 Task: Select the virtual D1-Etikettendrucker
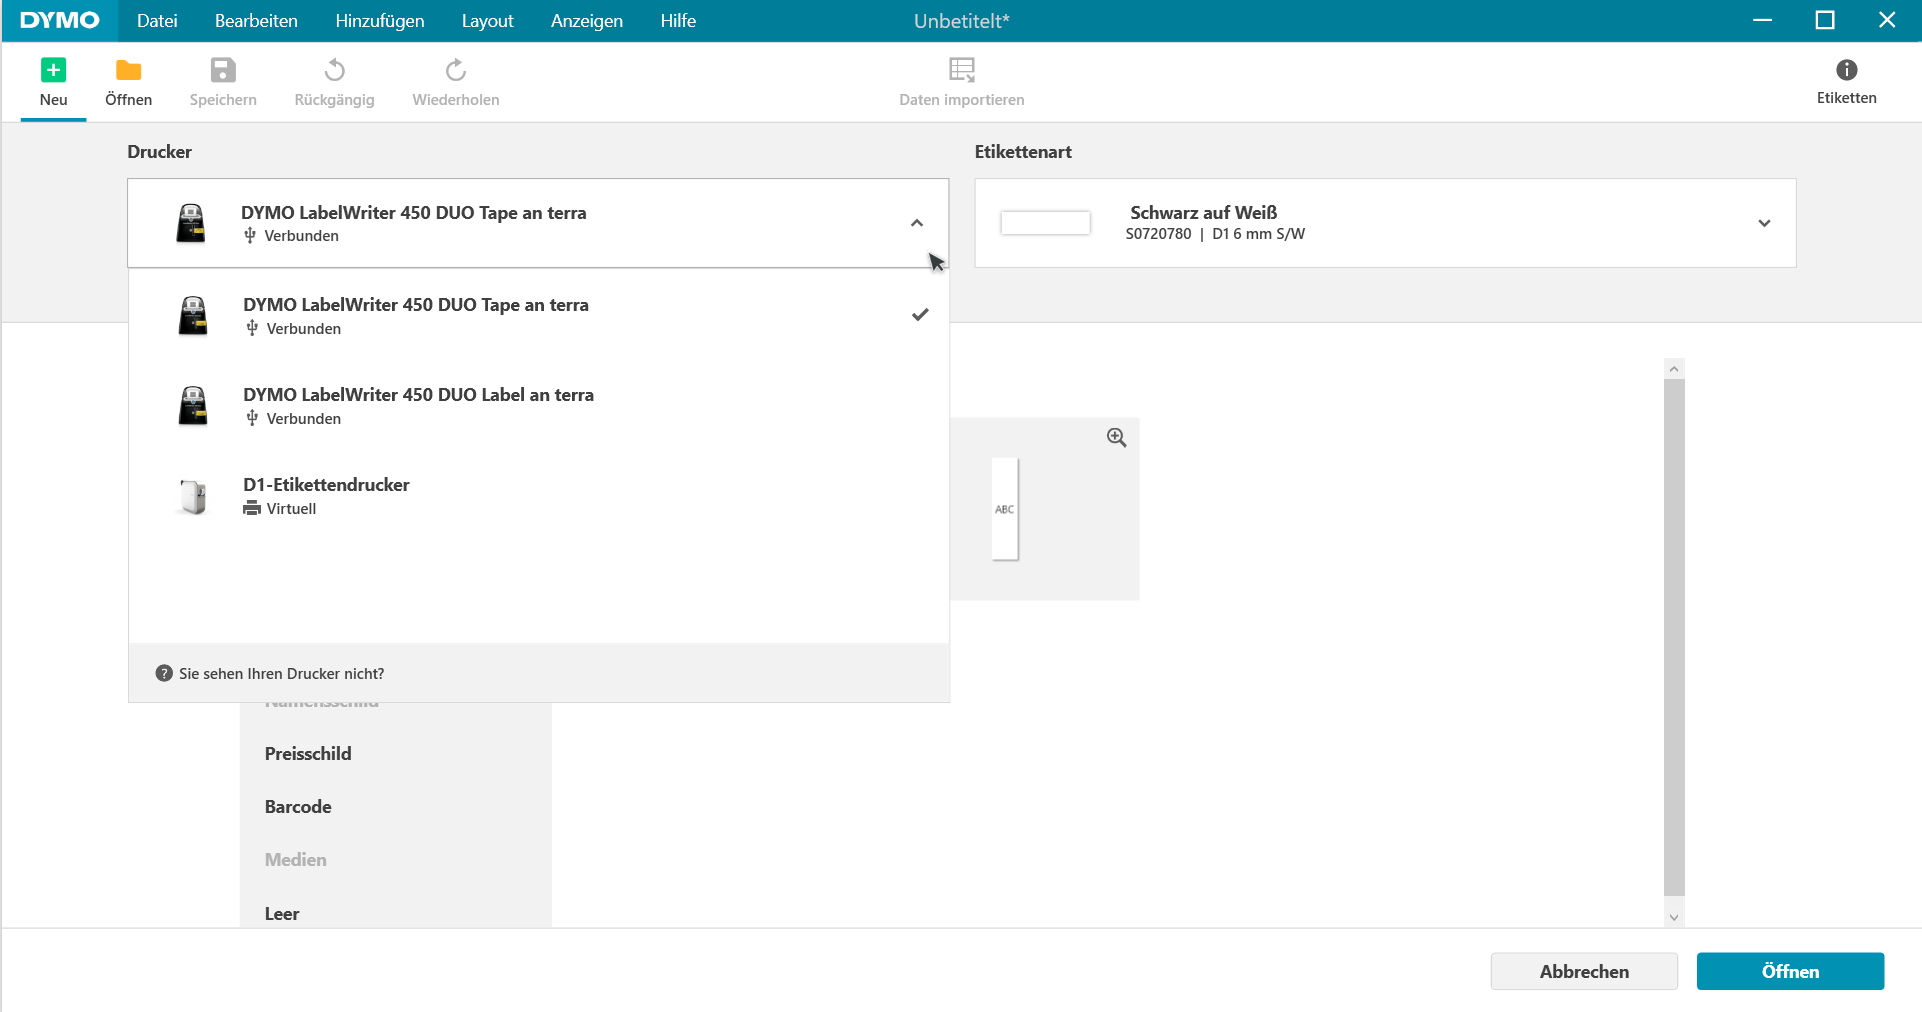click(326, 495)
